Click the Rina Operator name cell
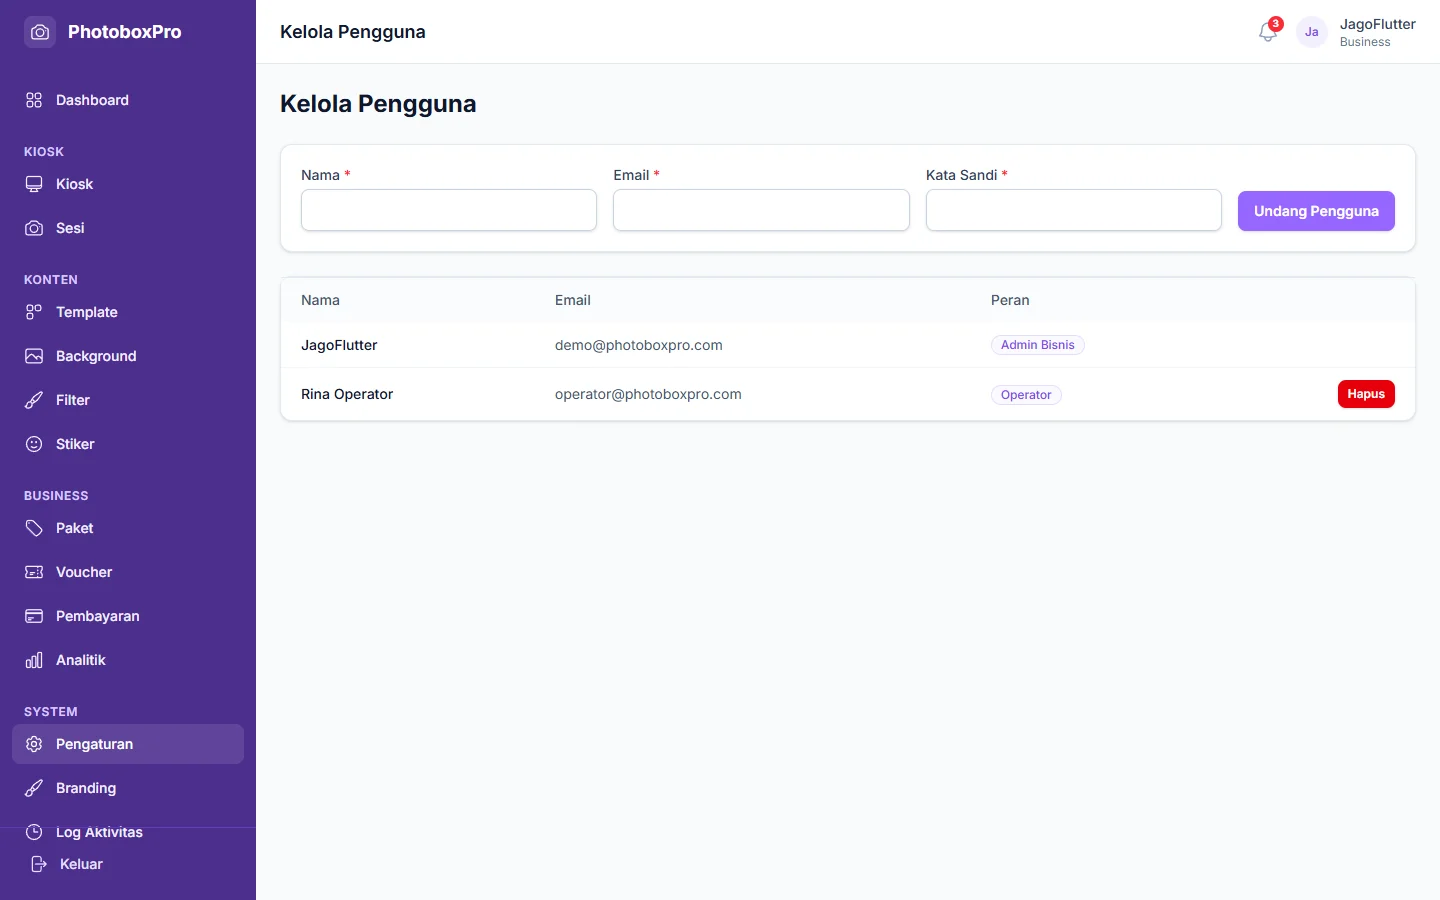This screenshot has width=1440, height=900. pyautogui.click(x=347, y=394)
